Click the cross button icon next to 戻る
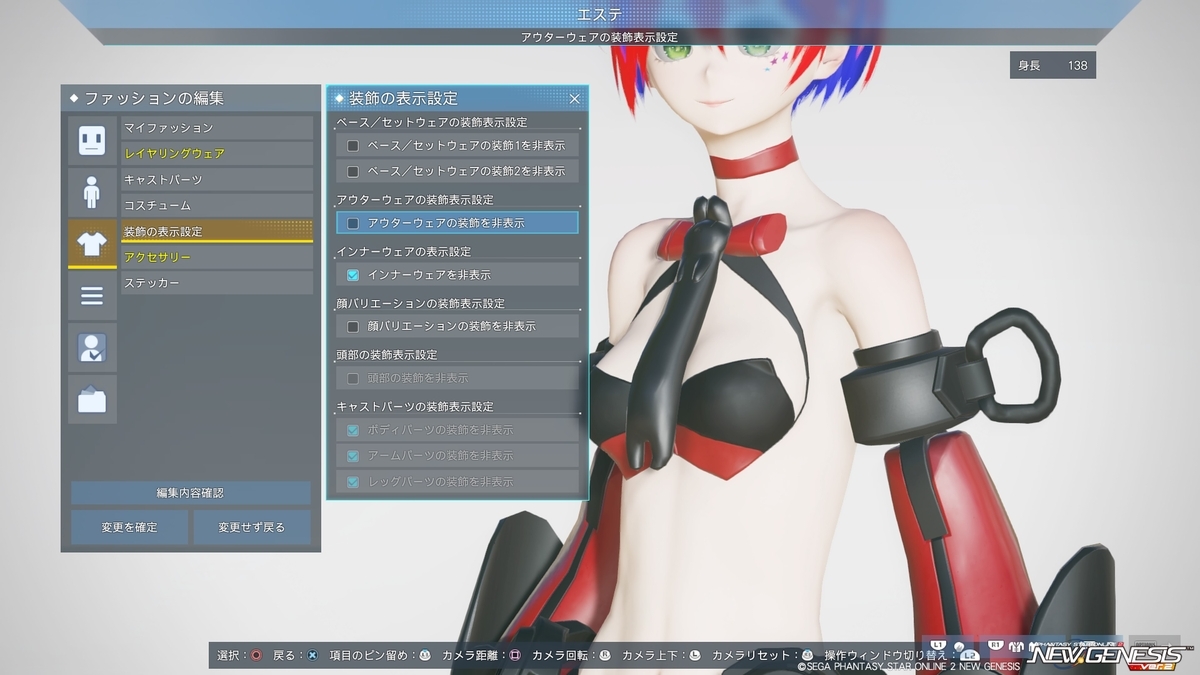The height and width of the screenshot is (675, 1200). pyautogui.click(x=313, y=655)
